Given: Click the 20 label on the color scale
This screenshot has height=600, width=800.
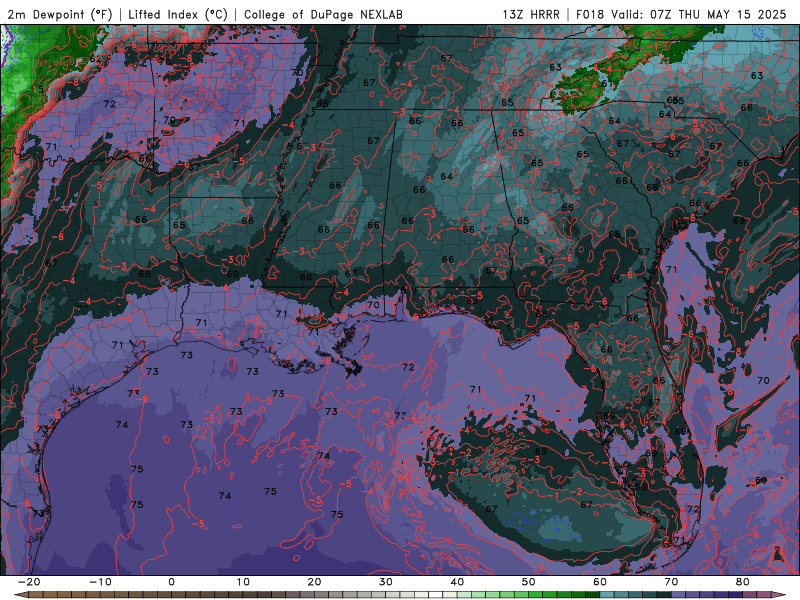Looking at the screenshot, I should (314, 582).
